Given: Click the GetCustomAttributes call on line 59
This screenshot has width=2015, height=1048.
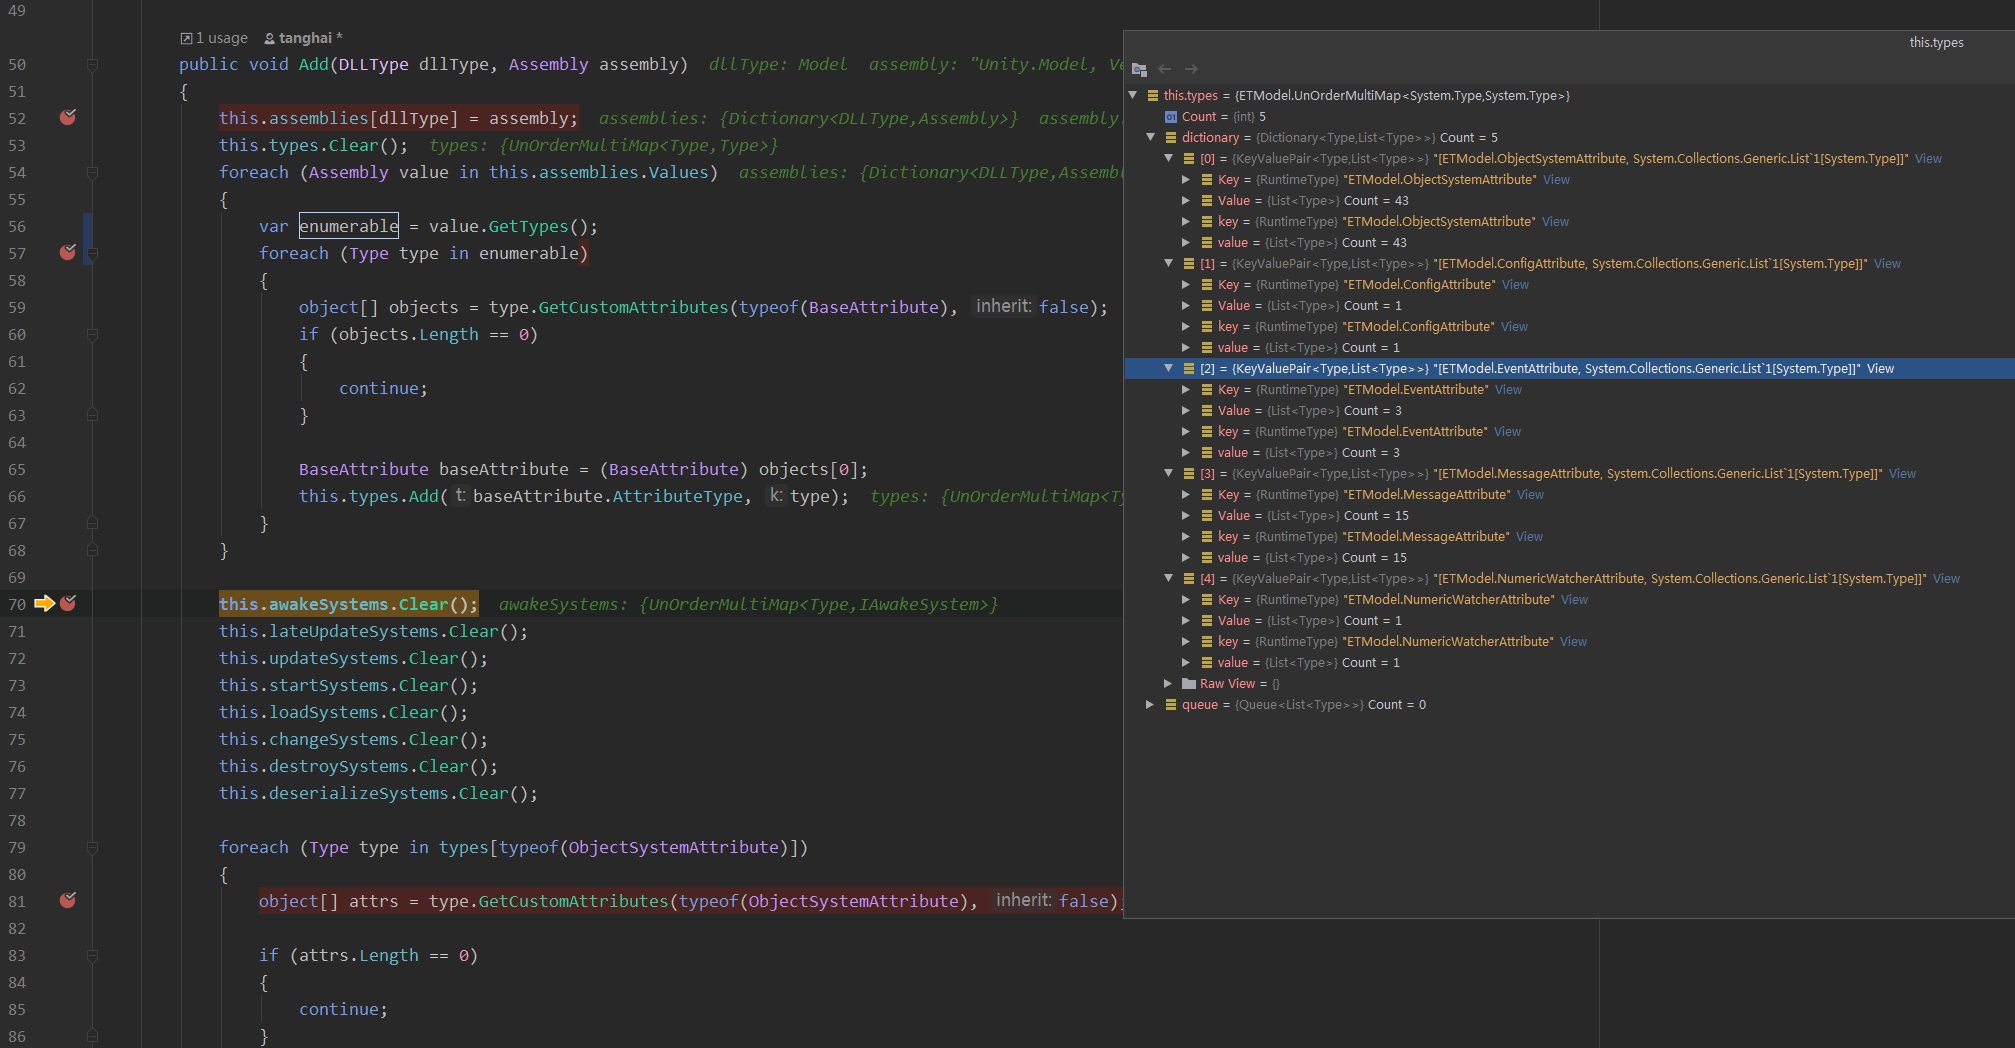Looking at the screenshot, I should (x=633, y=307).
